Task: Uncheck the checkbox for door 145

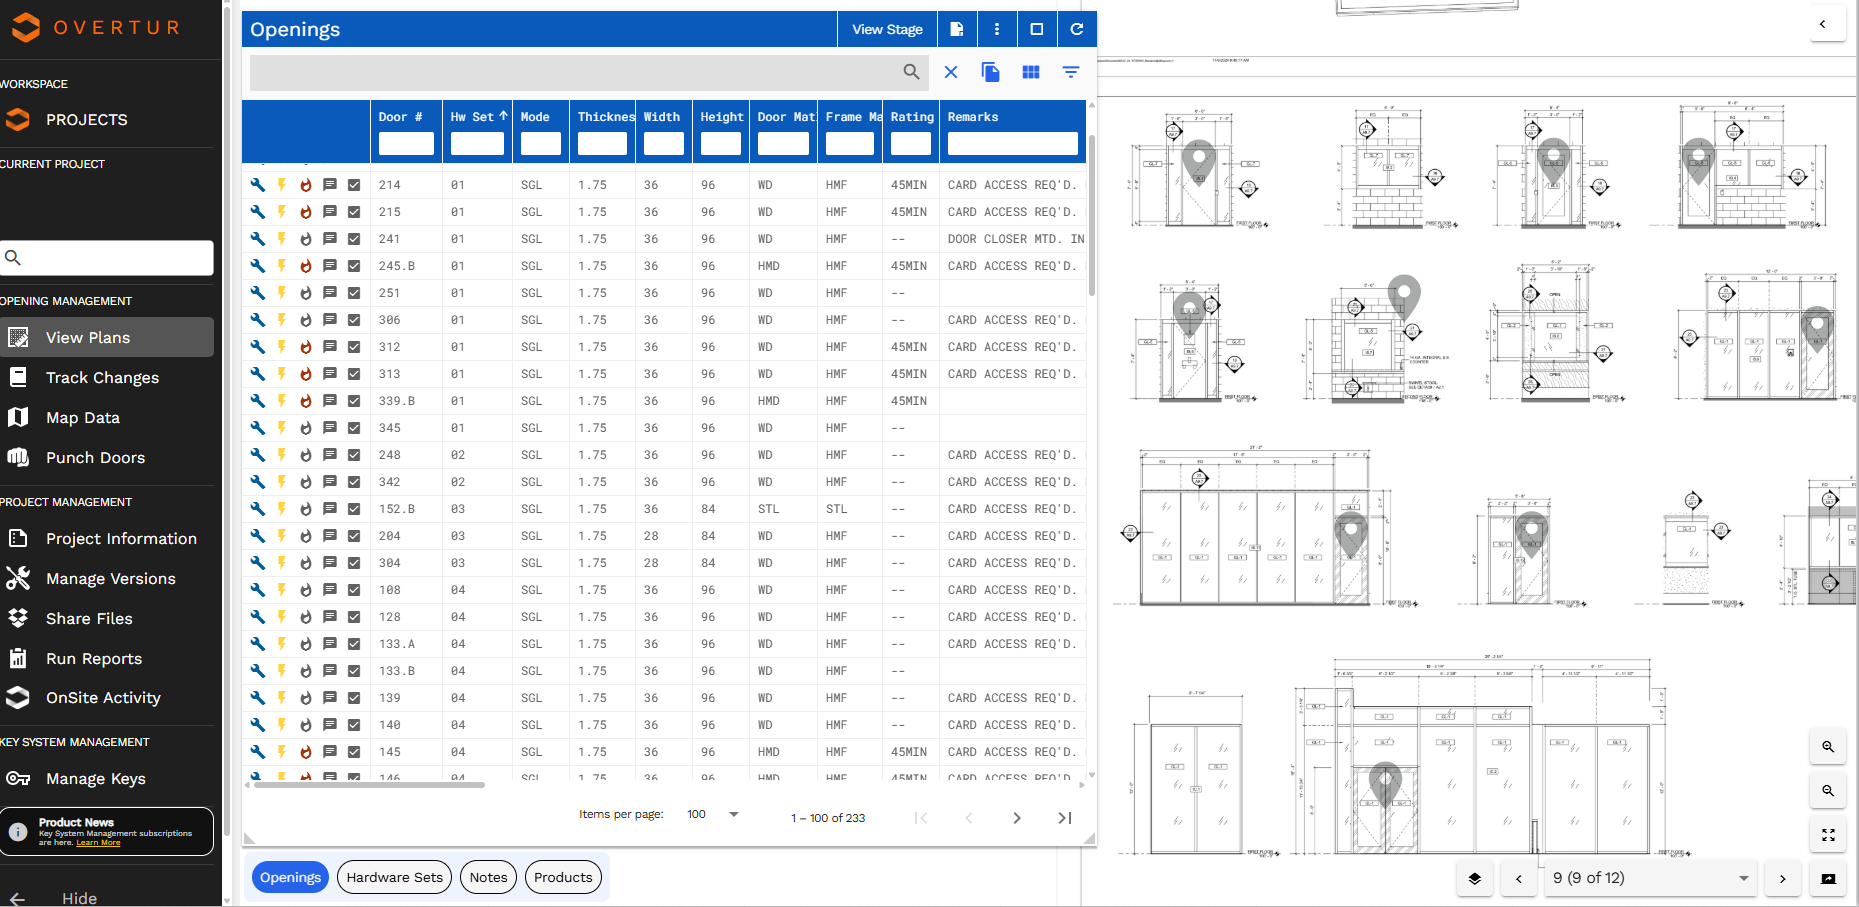Action: pyautogui.click(x=354, y=752)
